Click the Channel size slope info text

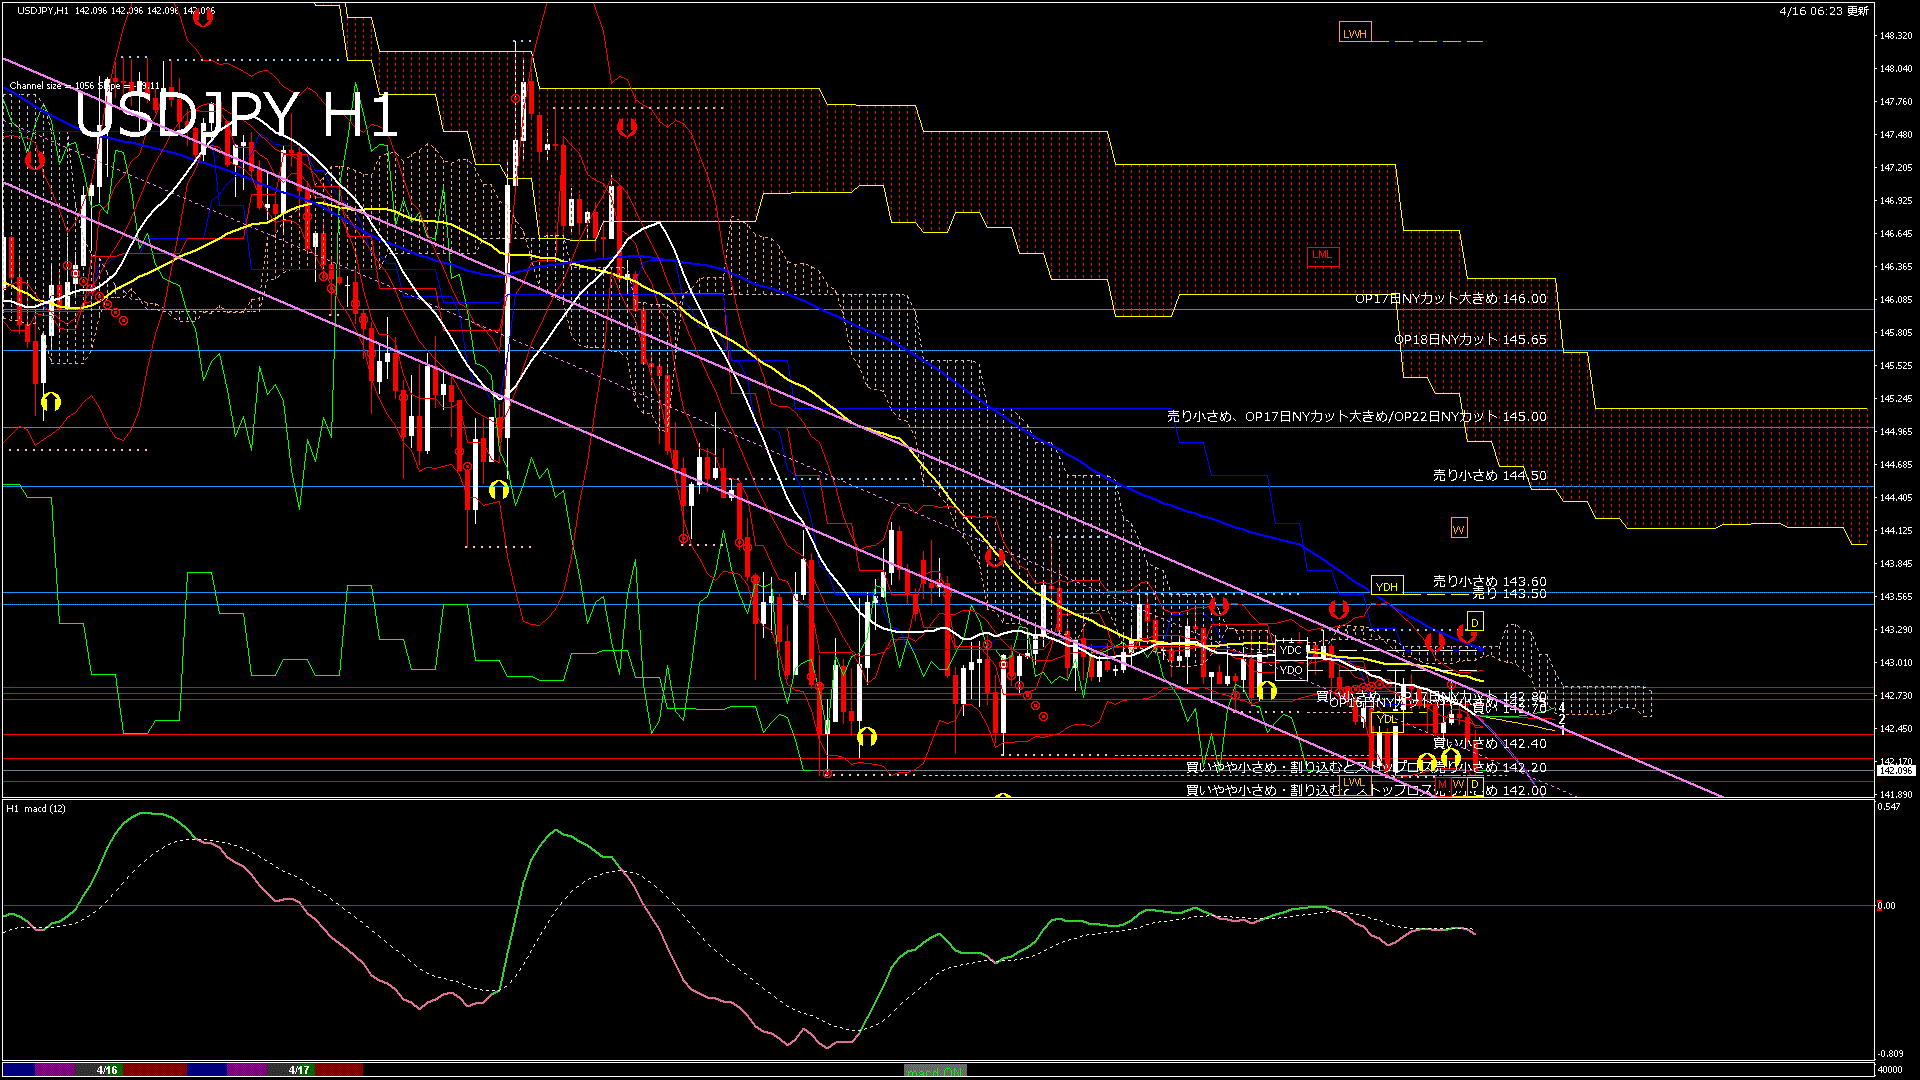tap(85, 86)
